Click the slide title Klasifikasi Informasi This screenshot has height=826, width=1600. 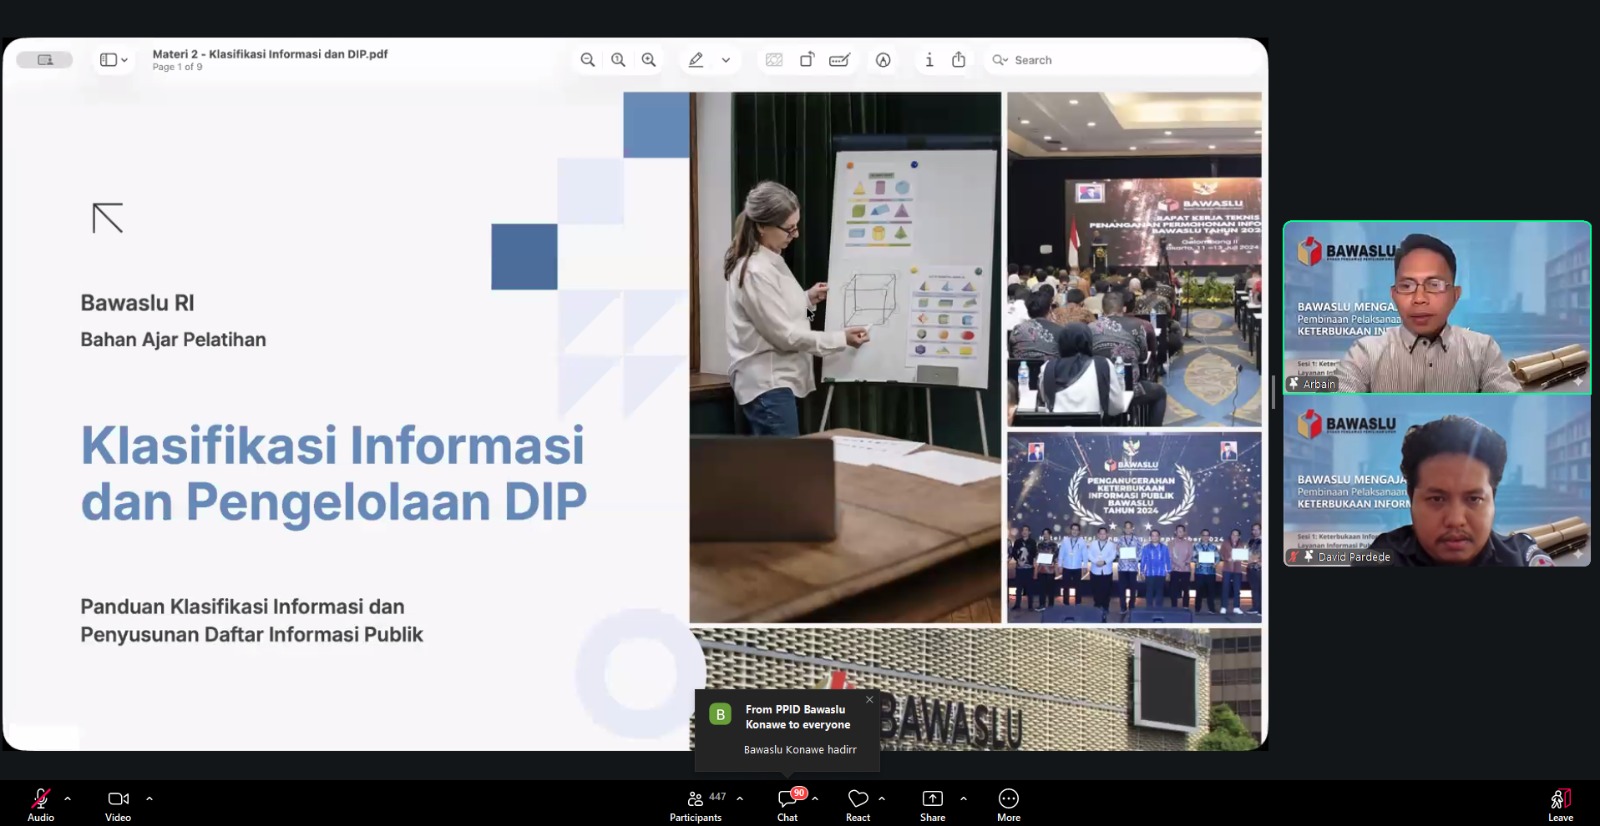(x=333, y=473)
